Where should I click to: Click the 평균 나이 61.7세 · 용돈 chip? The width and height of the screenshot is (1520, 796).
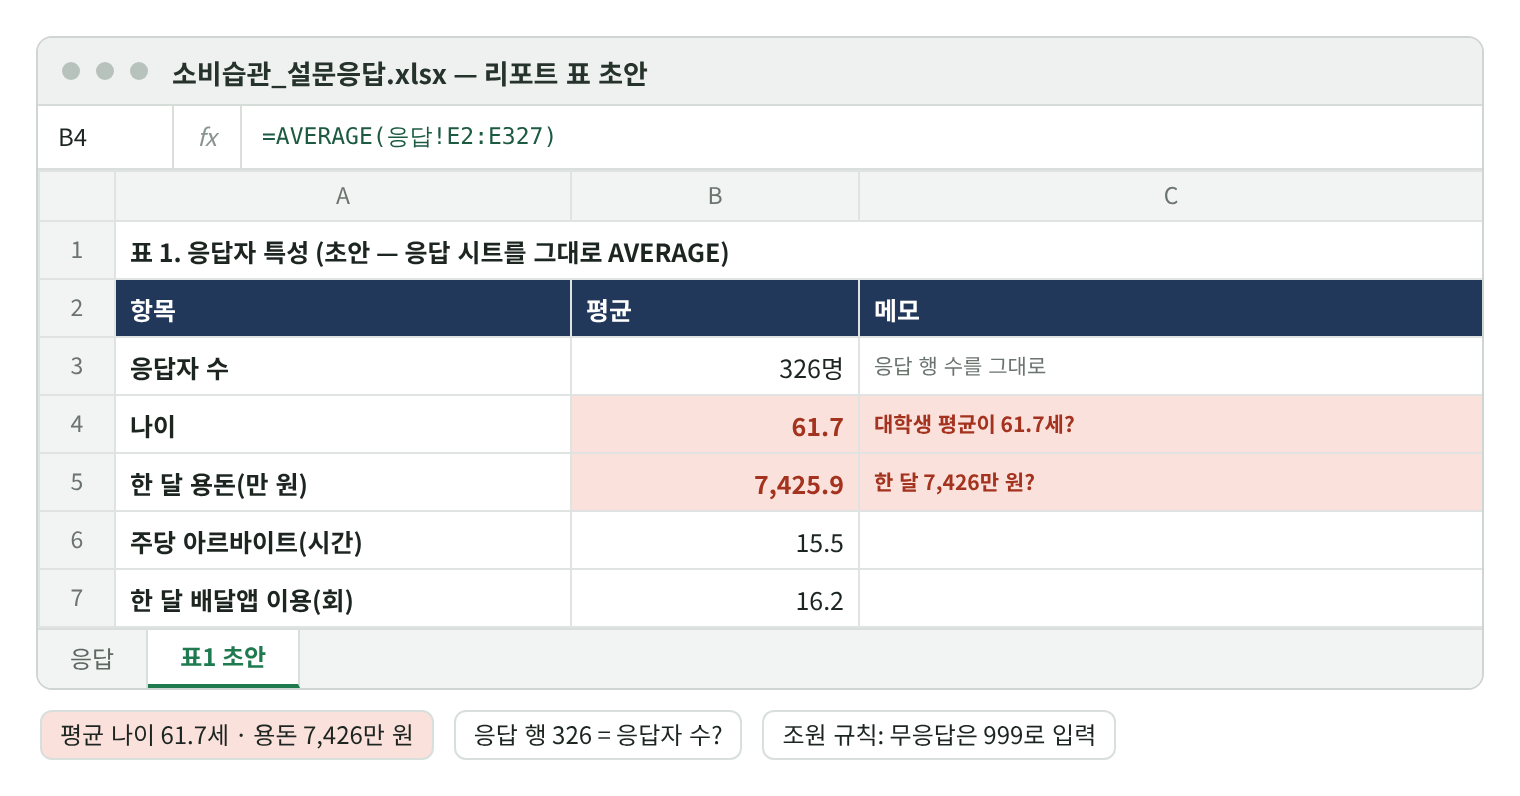(237, 735)
